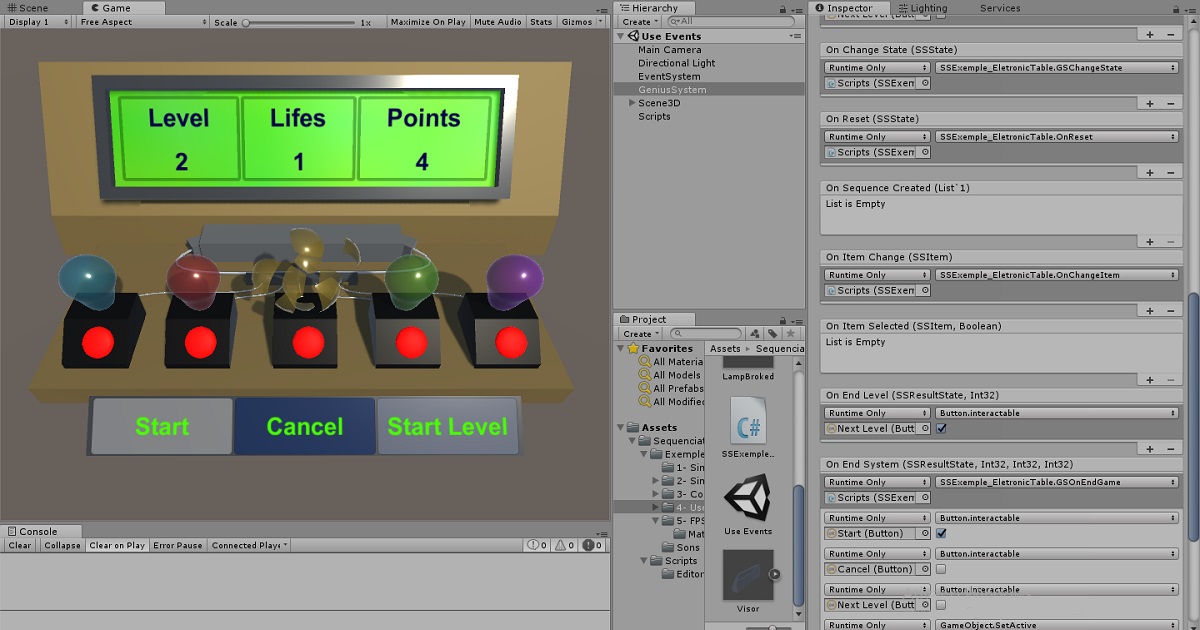Click the Clear button in Console
The height and width of the screenshot is (630, 1200).
[20, 546]
